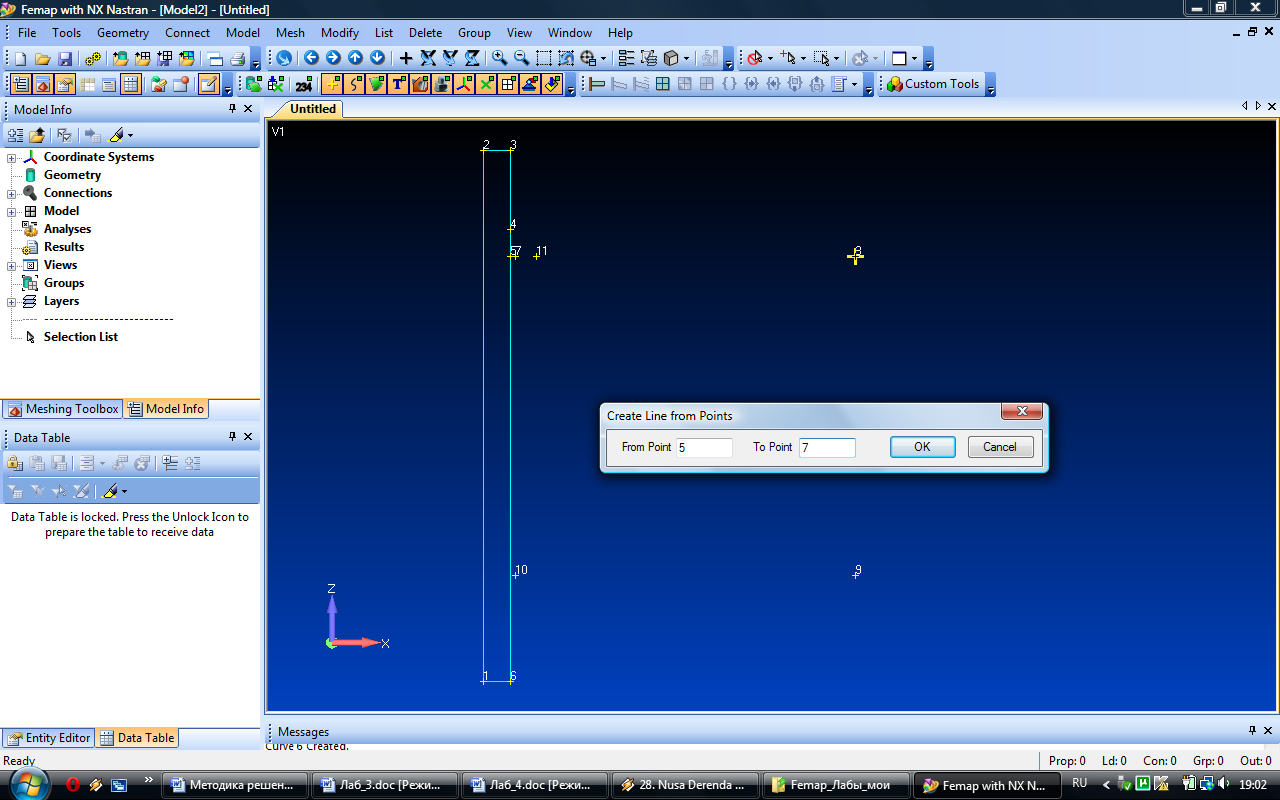Screen dimensions: 1280x800
Task: Click the RU language indicator
Action: (x=1080, y=784)
